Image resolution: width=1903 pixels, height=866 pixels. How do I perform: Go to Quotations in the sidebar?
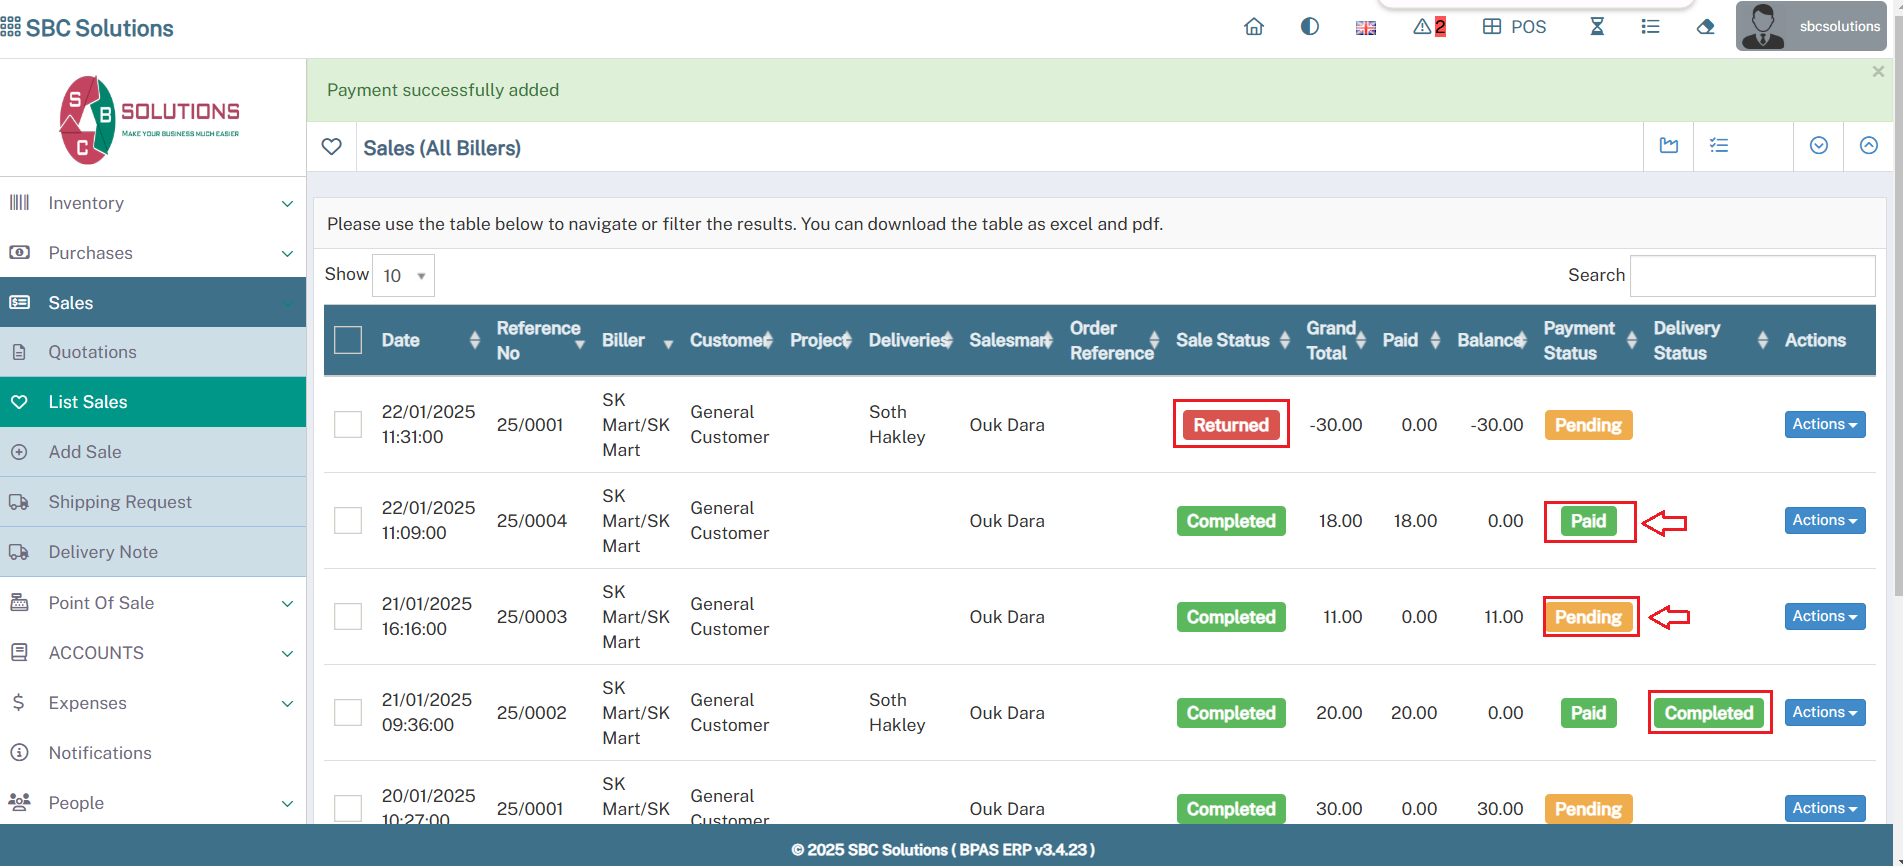[92, 352]
